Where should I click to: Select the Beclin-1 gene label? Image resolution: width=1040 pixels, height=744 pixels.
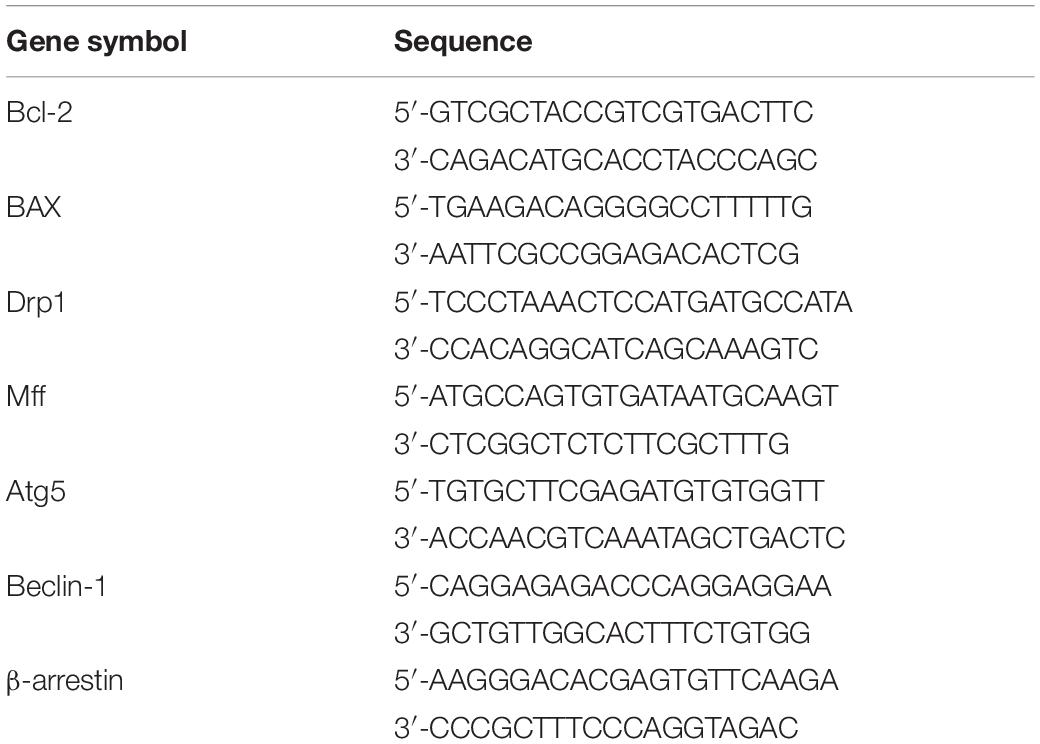point(56,587)
